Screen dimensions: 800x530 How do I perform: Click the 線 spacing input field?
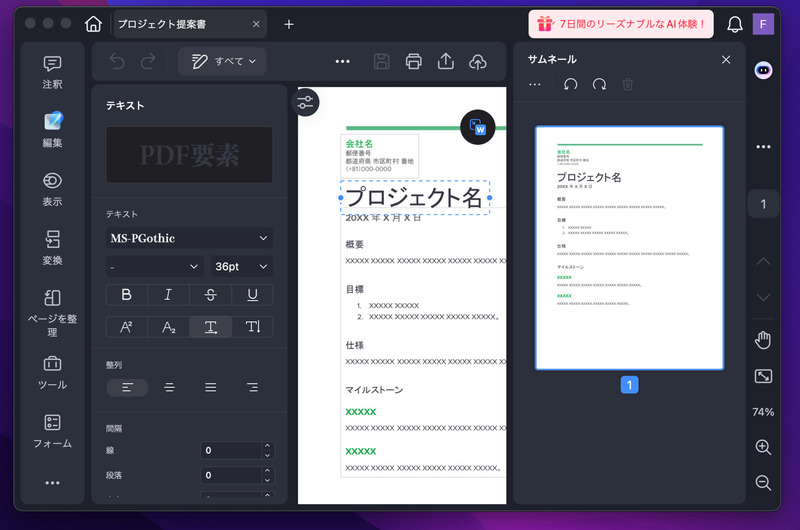[231, 450]
